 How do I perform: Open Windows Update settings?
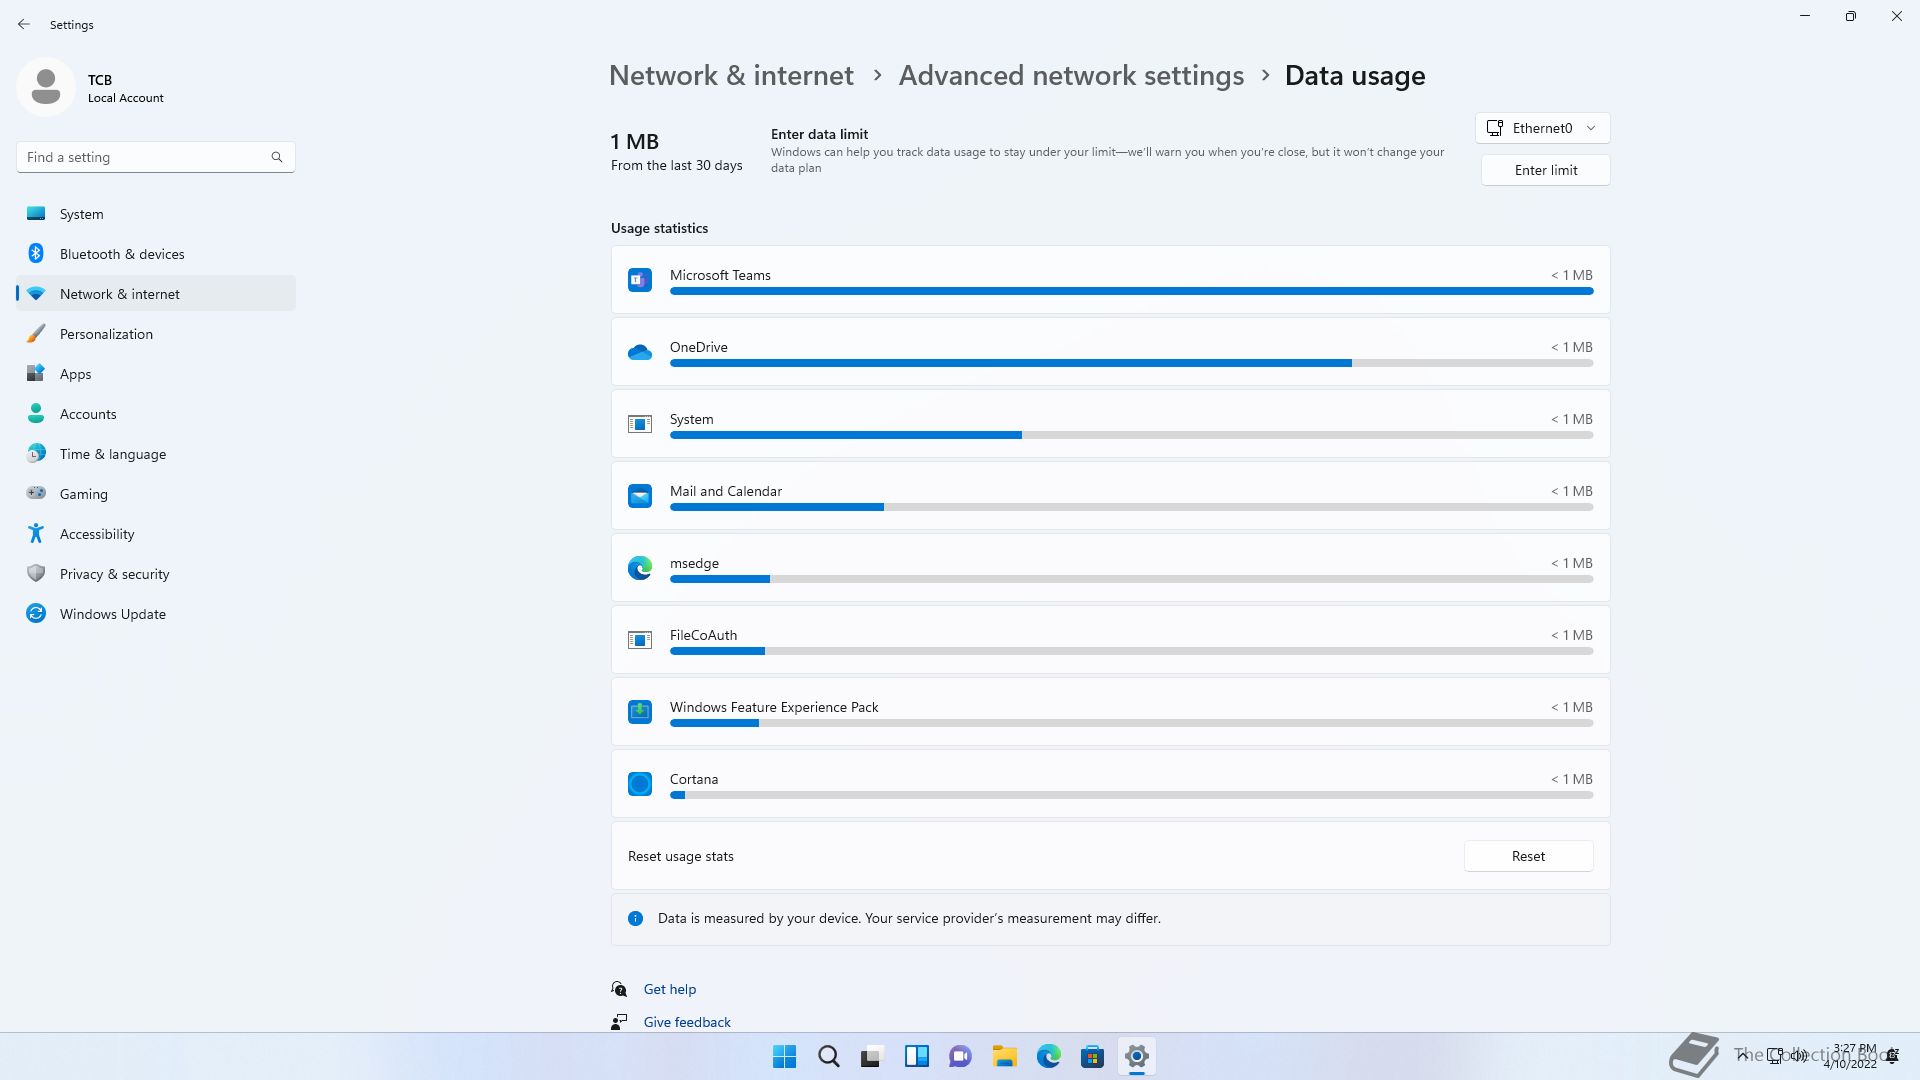pos(156,614)
